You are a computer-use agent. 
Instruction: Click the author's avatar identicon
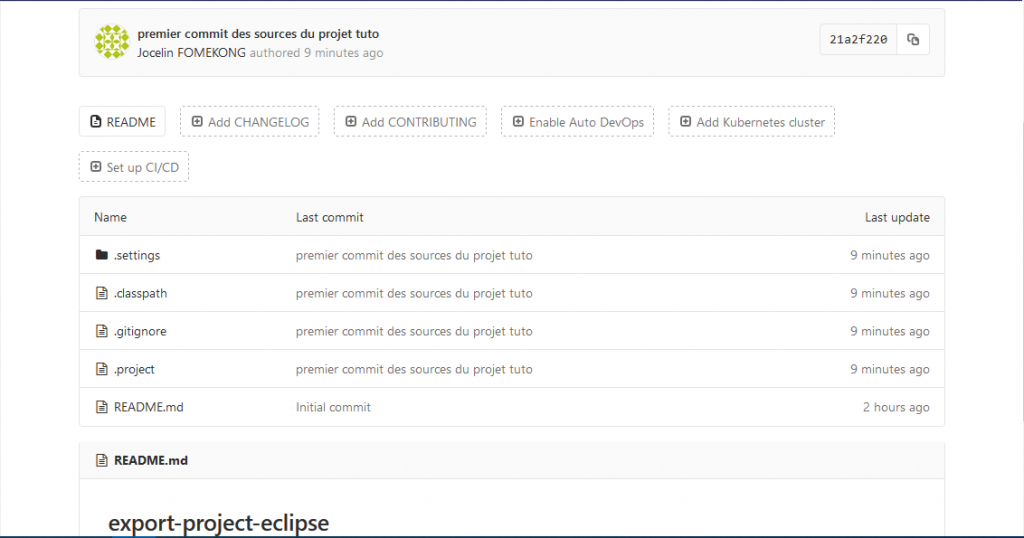(112, 42)
